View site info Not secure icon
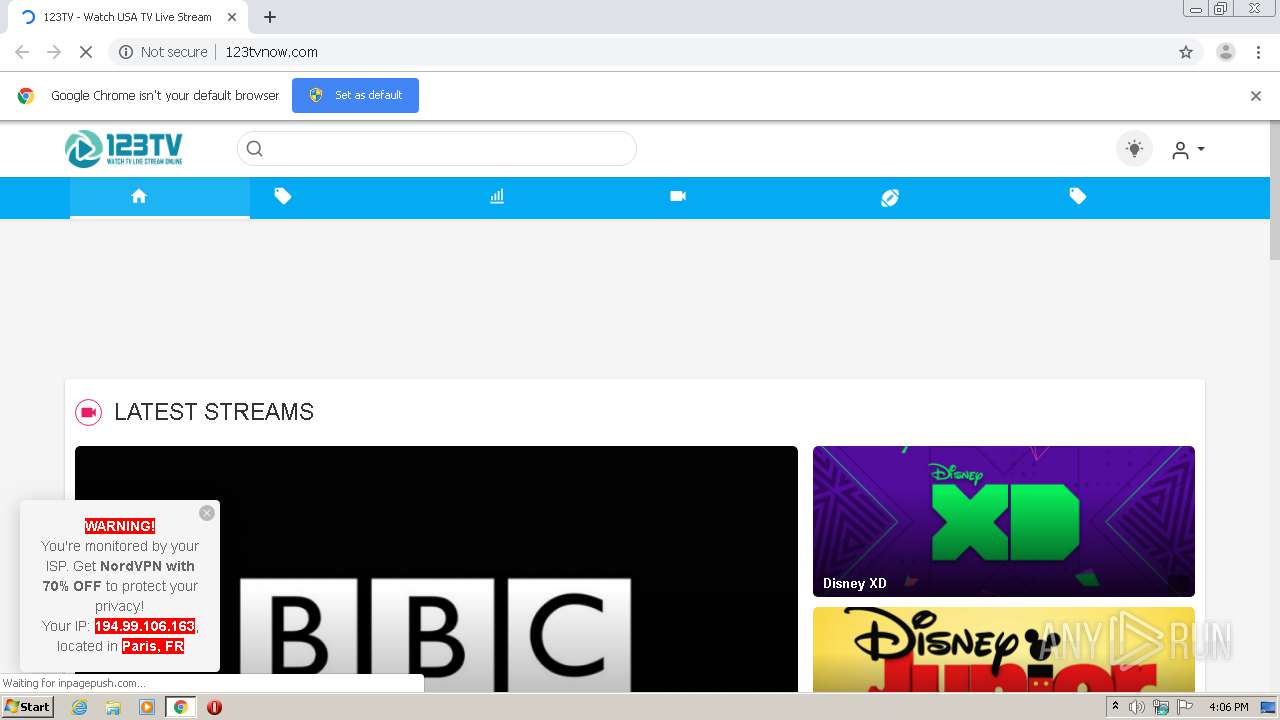 [x=126, y=52]
